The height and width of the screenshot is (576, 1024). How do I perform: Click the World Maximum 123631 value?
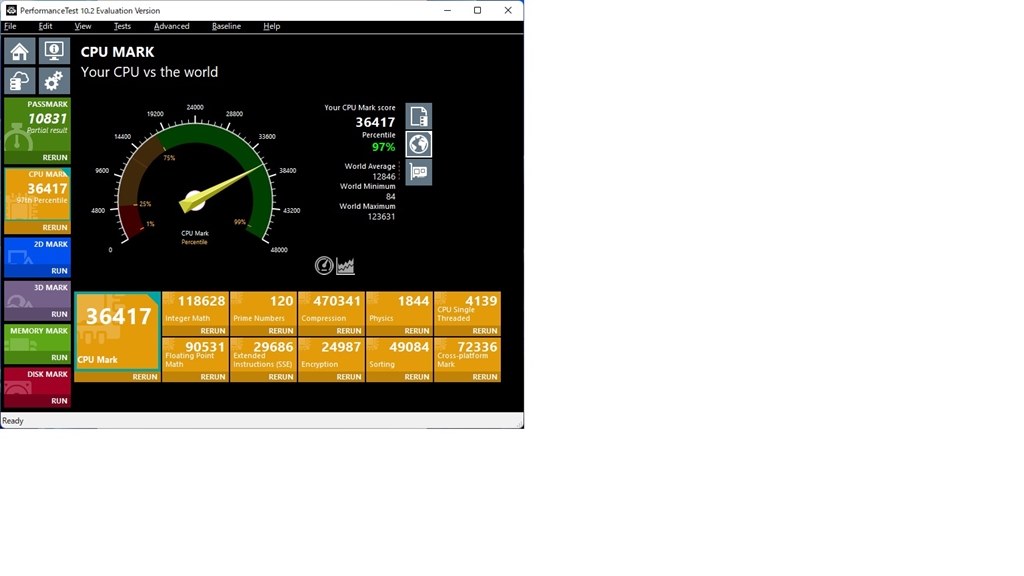tap(381, 217)
